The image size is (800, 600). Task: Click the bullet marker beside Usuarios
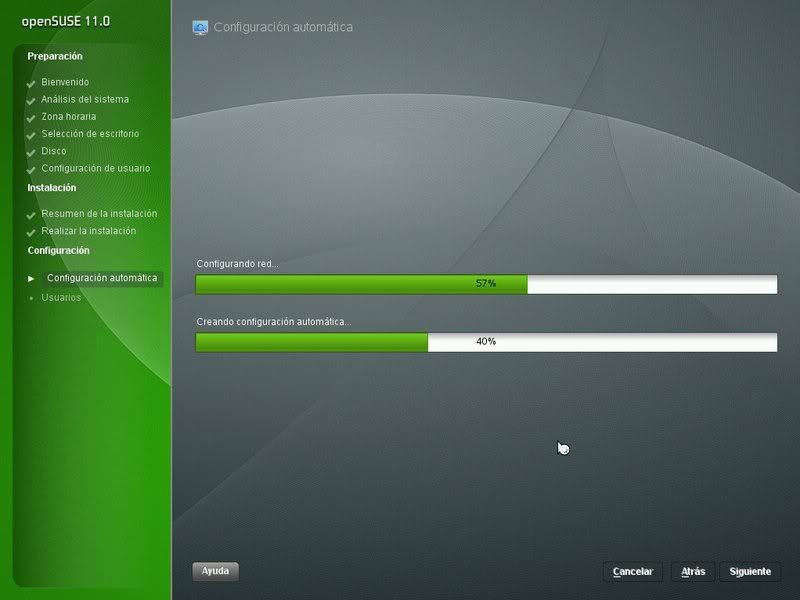click(x=31, y=298)
